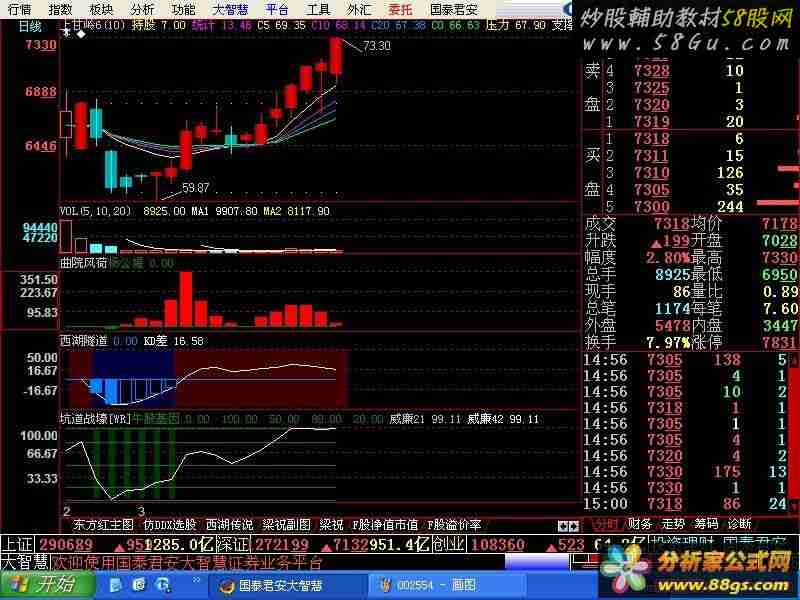Click the 73.30 high price label on chart
This screenshot has width=800, height=600.
(x=377, y=46)
